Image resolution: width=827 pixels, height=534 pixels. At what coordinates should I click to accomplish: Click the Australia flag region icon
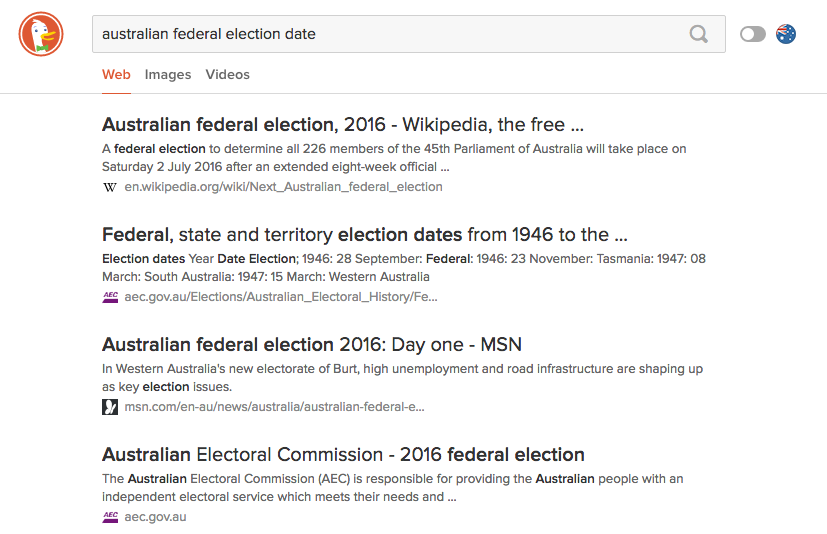pos(786,34)
